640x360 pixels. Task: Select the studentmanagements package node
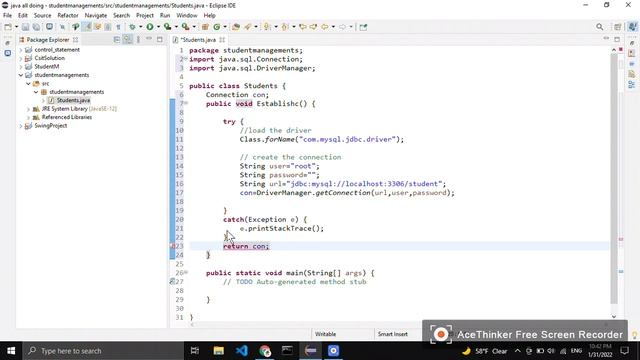coord(76,92)
